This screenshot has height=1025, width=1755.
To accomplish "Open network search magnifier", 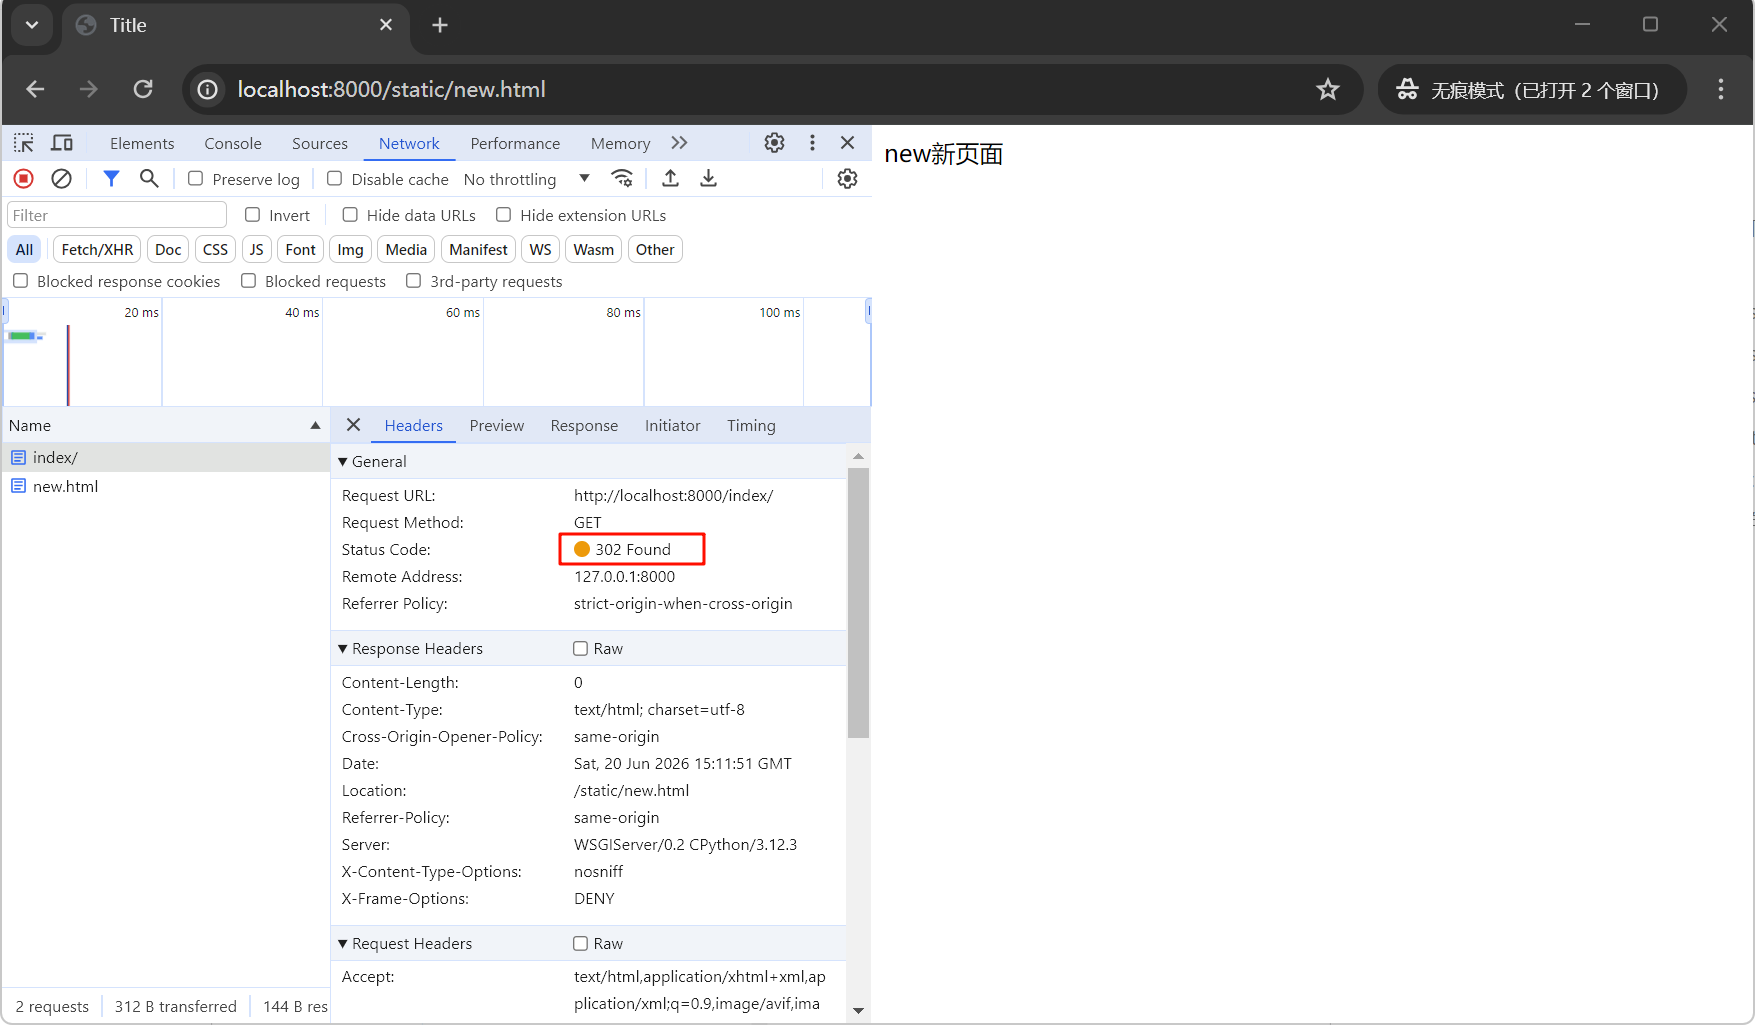I will 149,179.
